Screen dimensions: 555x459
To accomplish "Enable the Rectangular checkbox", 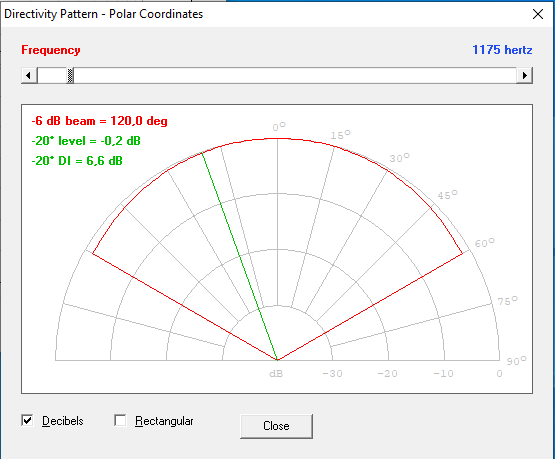I will coord(120,420).
